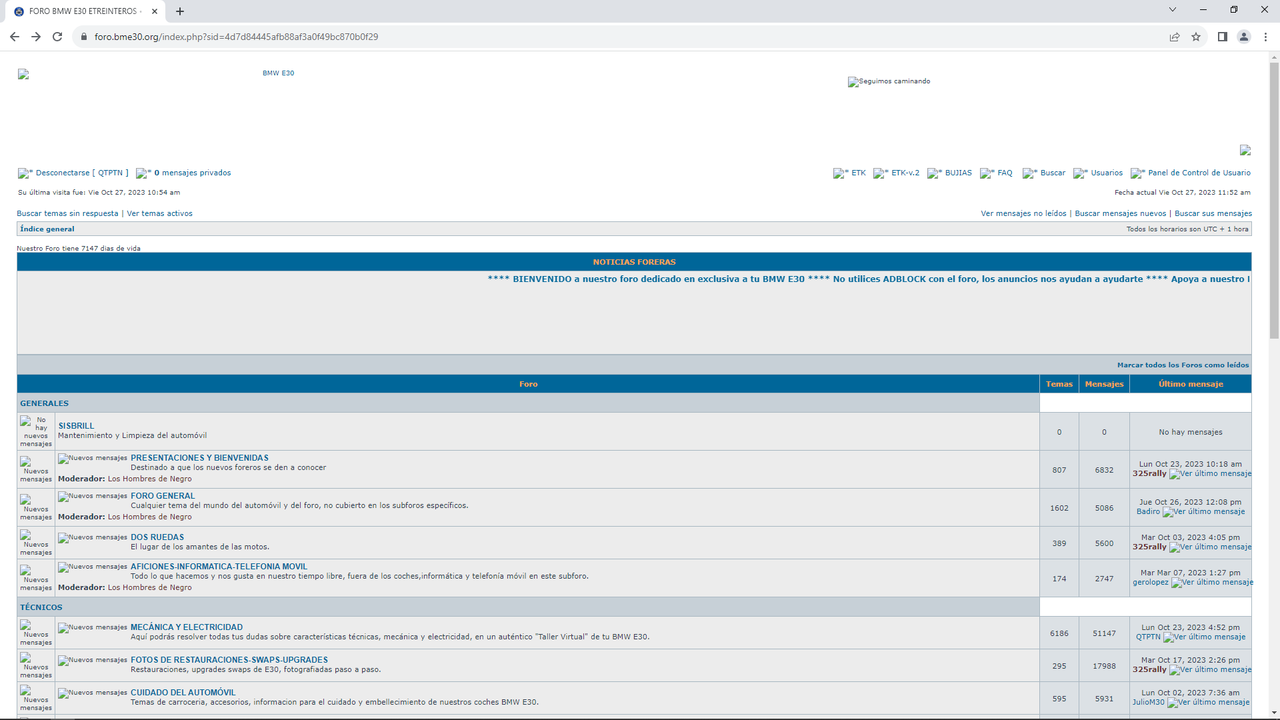Click Buscar mensajes nuevos

(x=1120, y=214)
